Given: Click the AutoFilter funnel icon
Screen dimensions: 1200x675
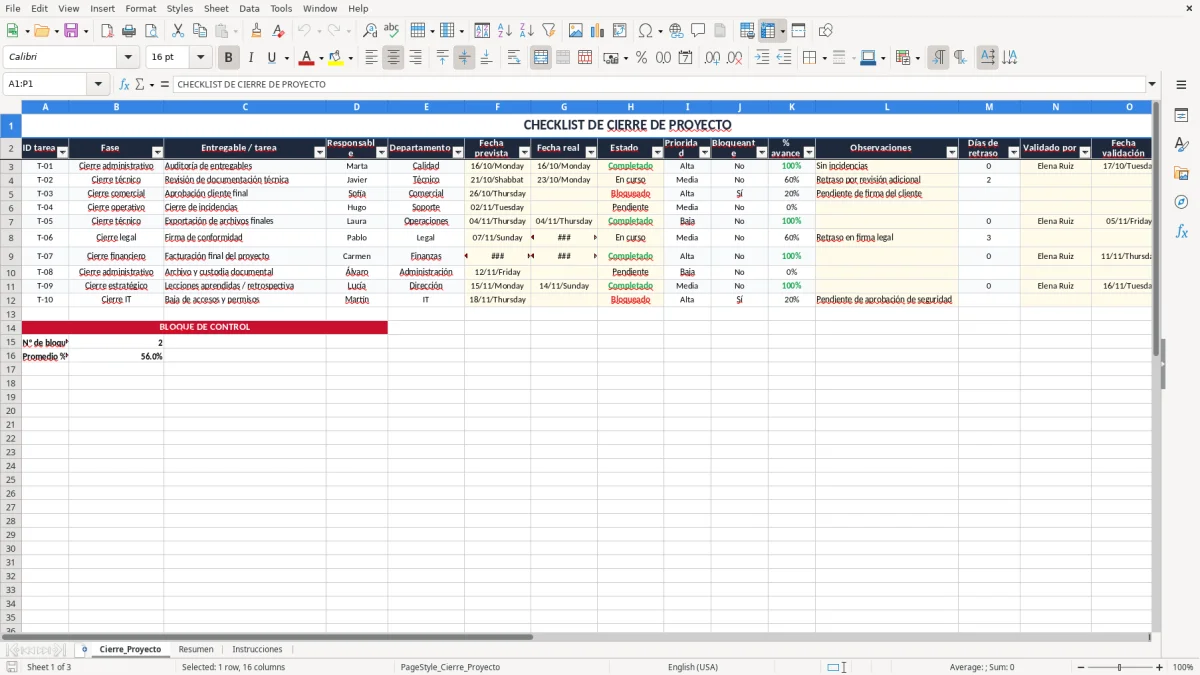Looking at the screenshot, I should coord(548,31).
